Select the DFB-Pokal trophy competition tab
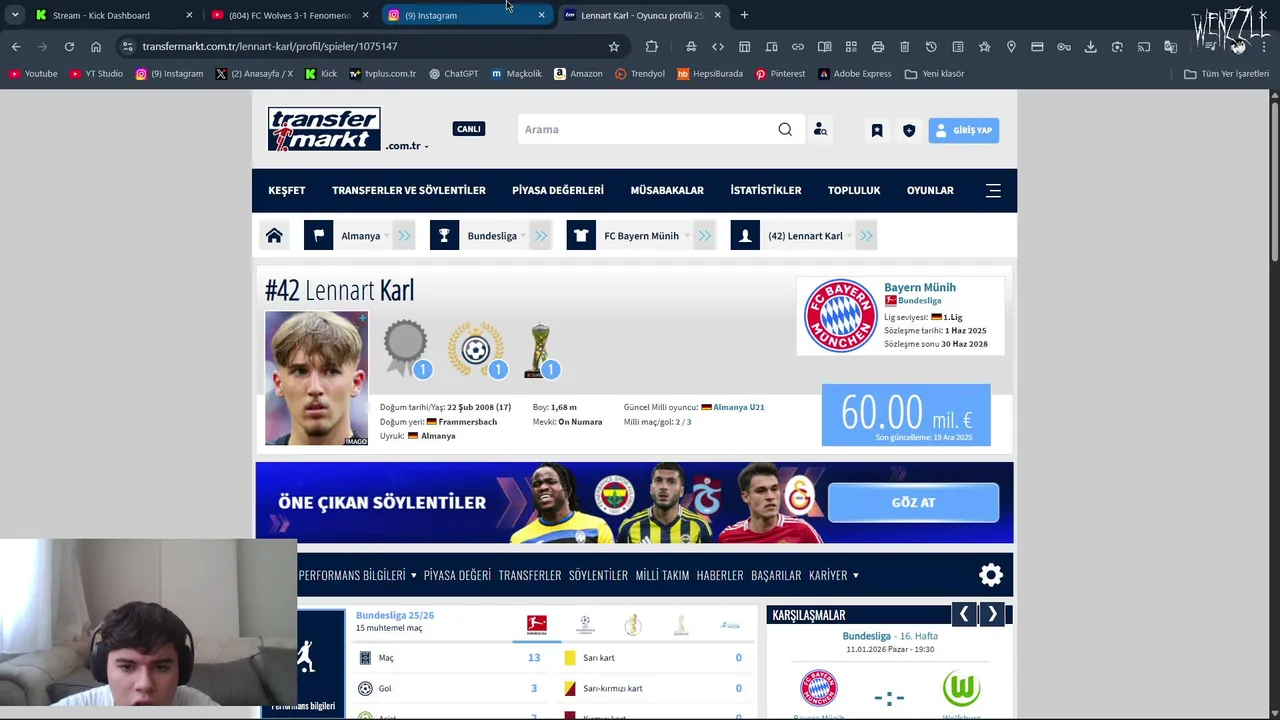Viewport: 1280px width, 720px height. click(x=632, y=625)
